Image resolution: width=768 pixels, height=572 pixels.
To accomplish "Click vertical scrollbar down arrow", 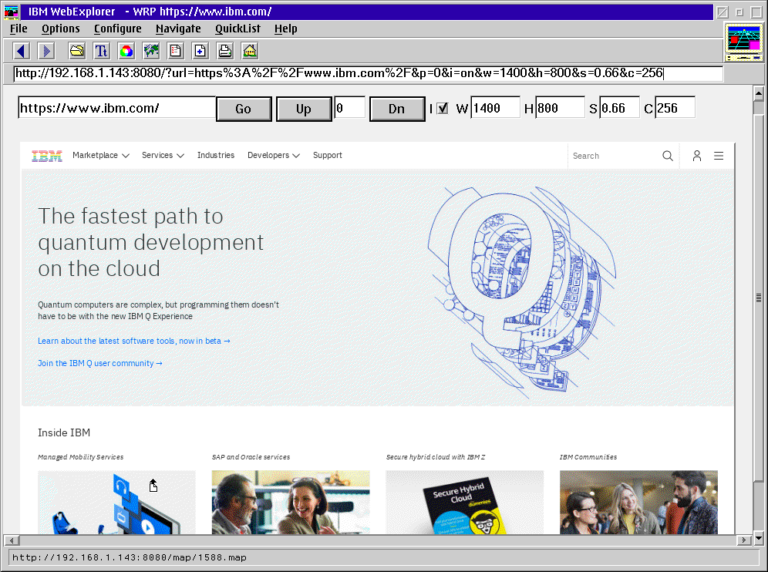I will pos(759,539).
